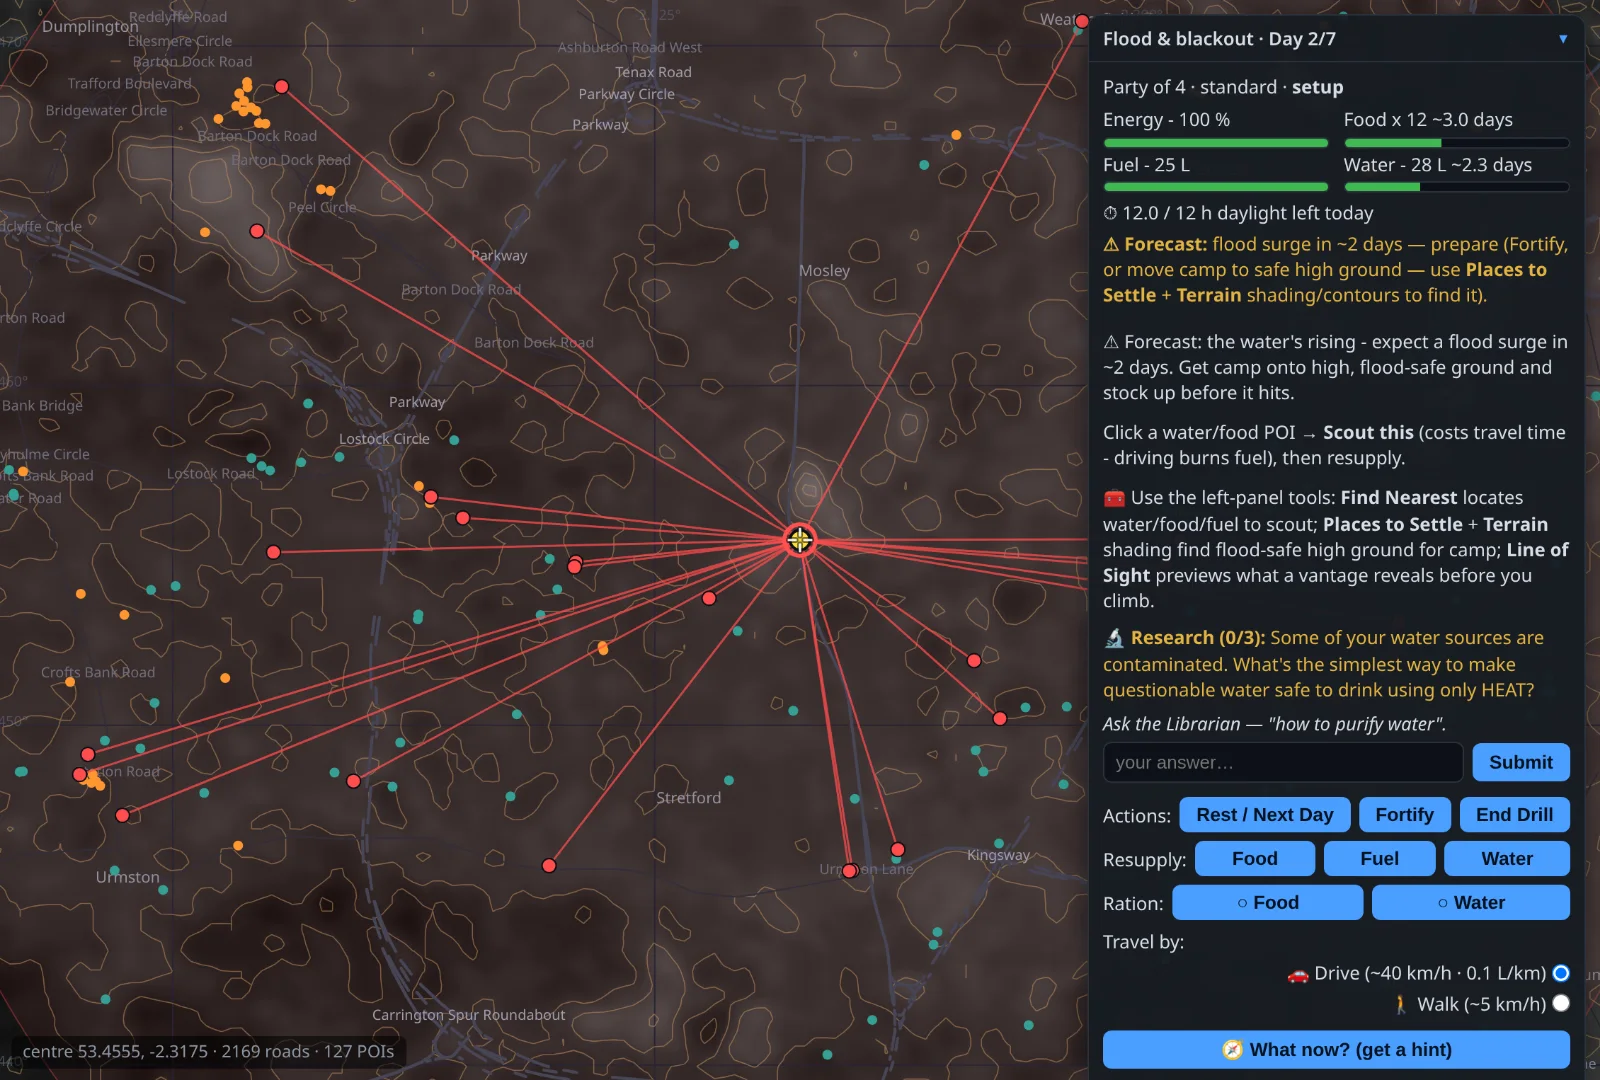Collapse the Flood & blackout panel arrow
The image size is (1600, 1080).
click(x=1563, y=39)
